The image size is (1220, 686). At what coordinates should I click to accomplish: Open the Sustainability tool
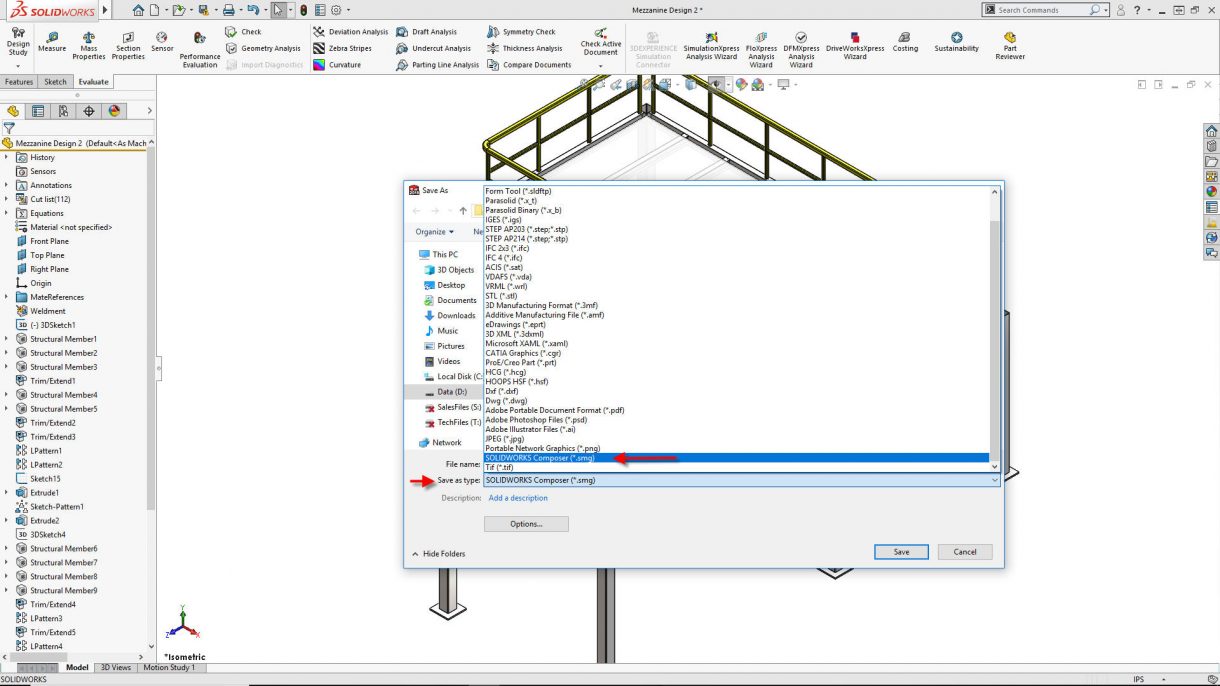pyautogui.click(x=956, y=42)
